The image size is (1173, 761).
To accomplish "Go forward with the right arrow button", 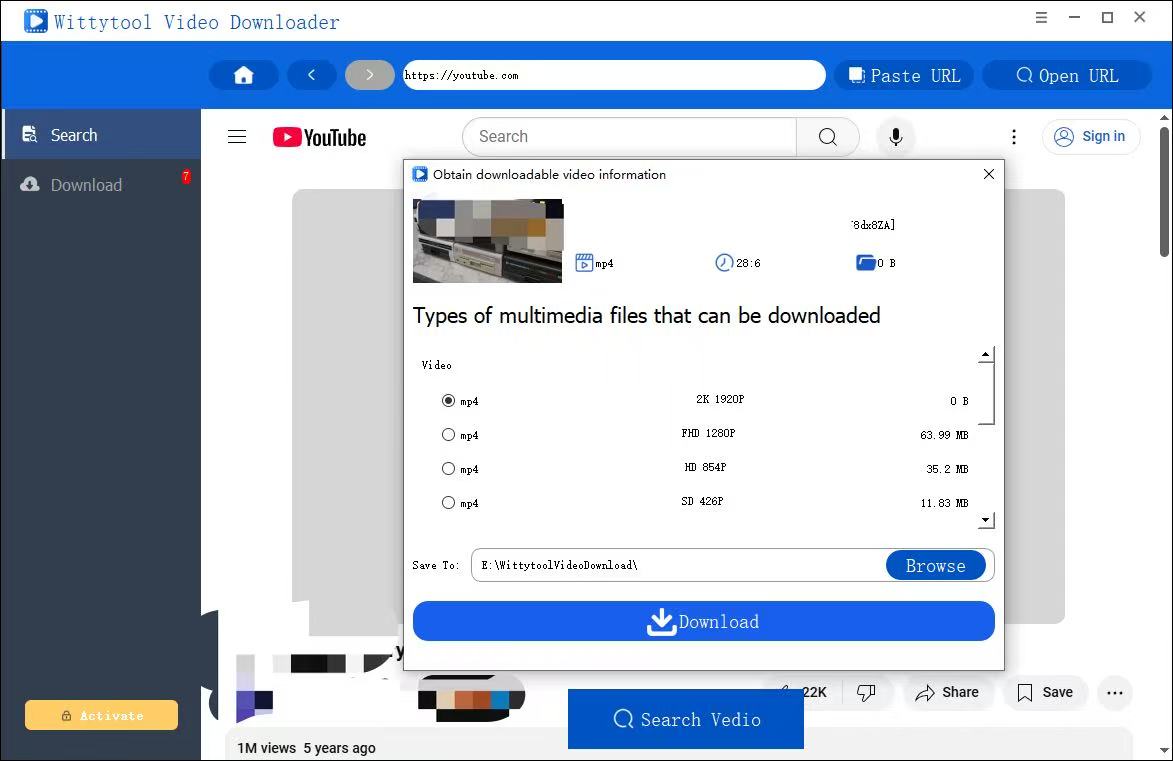I will [x=370, y=75].
